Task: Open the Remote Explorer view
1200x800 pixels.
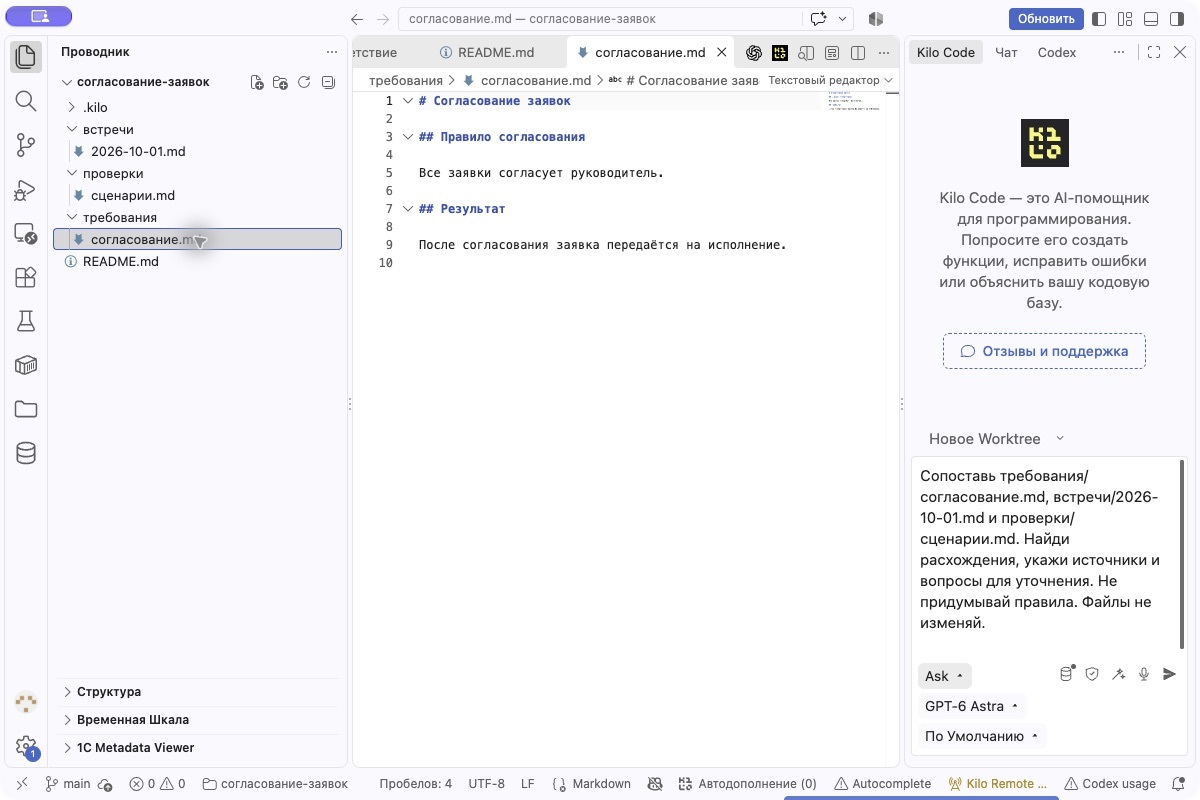Action: 26,234
